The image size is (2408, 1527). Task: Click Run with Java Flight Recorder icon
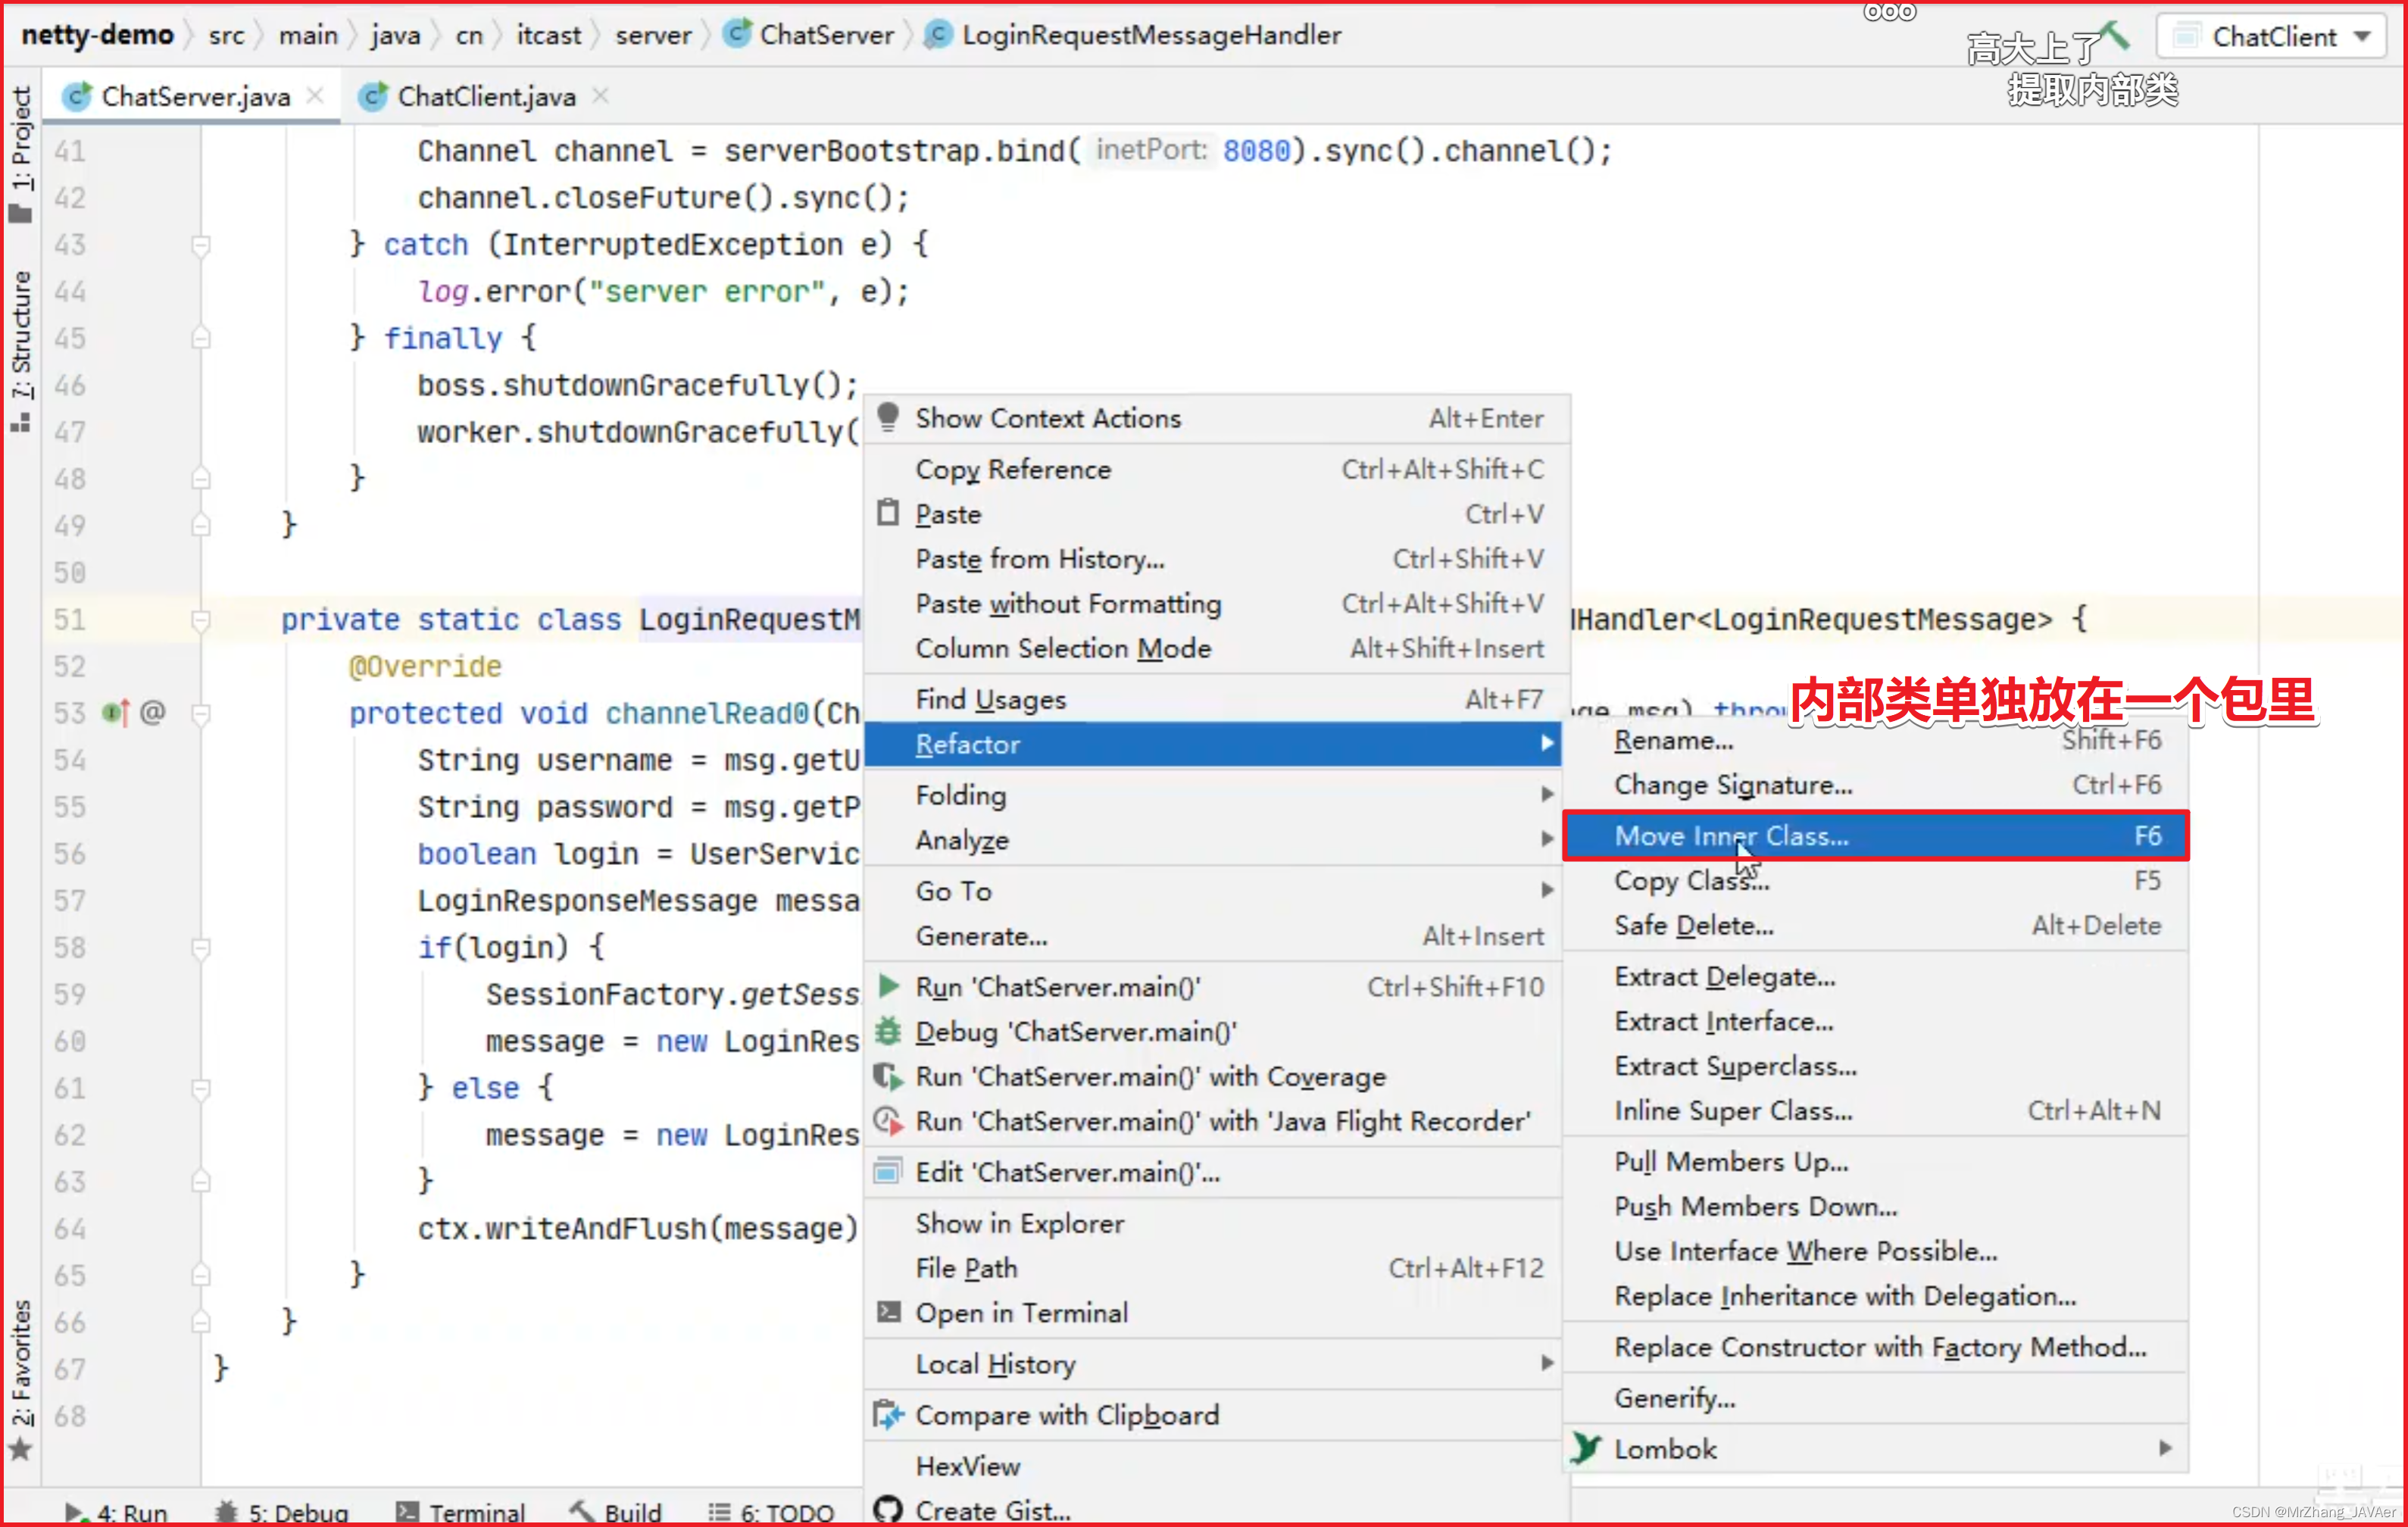(x=888, y=1121)
